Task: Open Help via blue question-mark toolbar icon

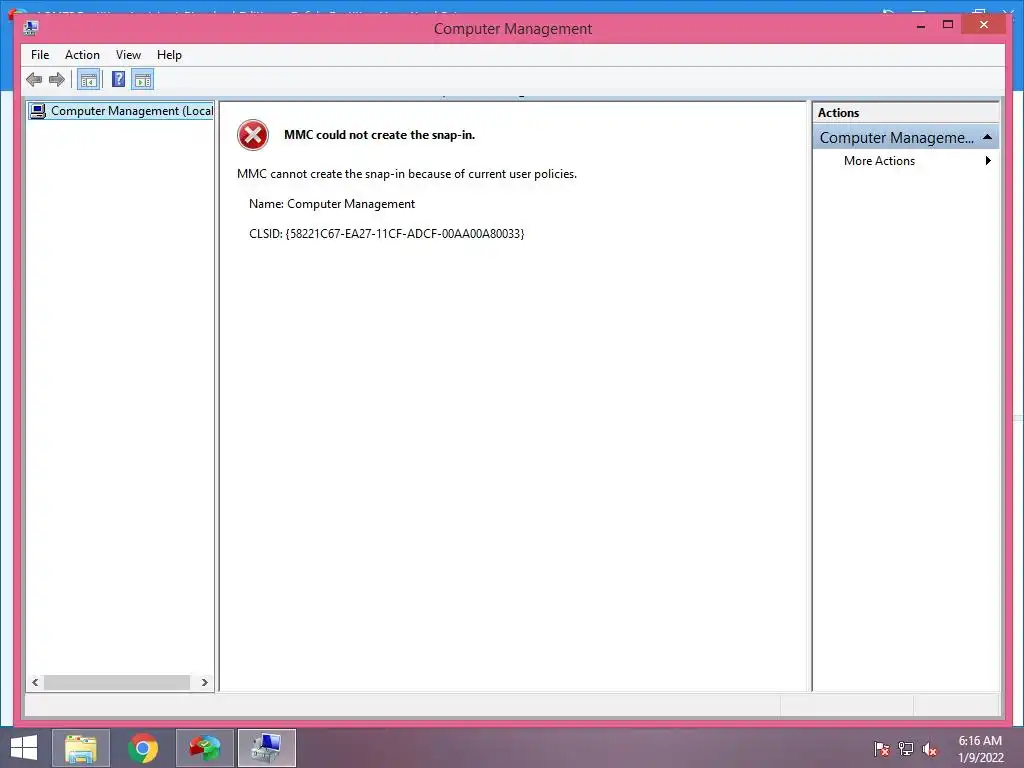Action: pyautogui.click(x=118, y=80)
